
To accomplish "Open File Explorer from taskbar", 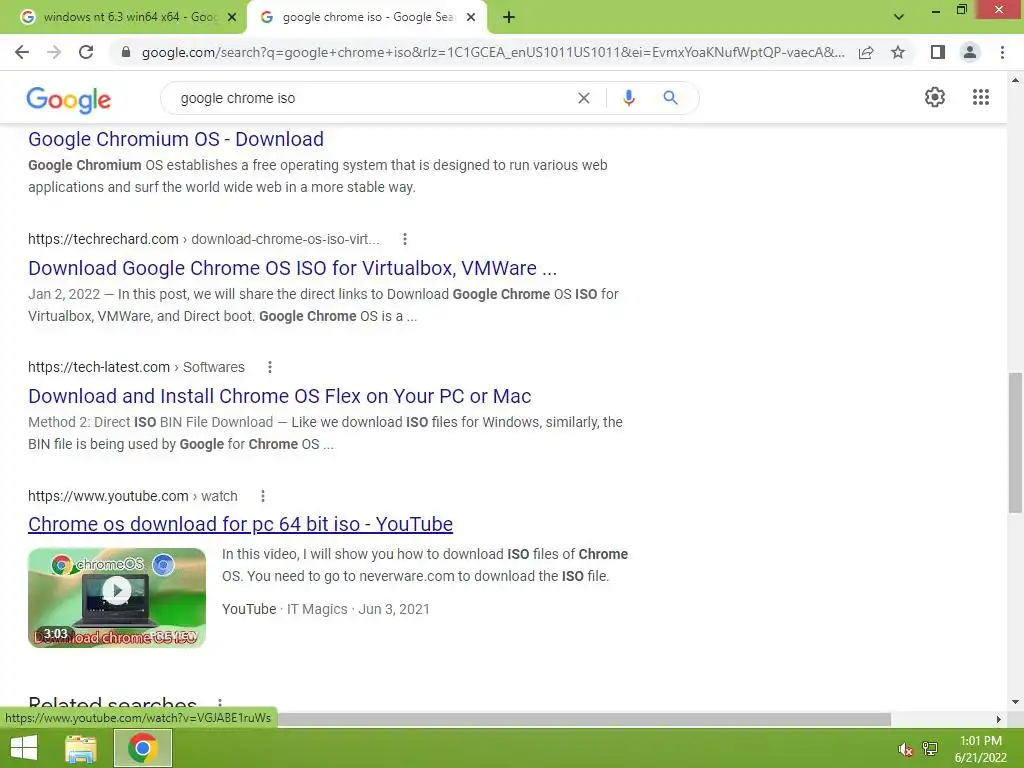I will (x=81, y=748).
